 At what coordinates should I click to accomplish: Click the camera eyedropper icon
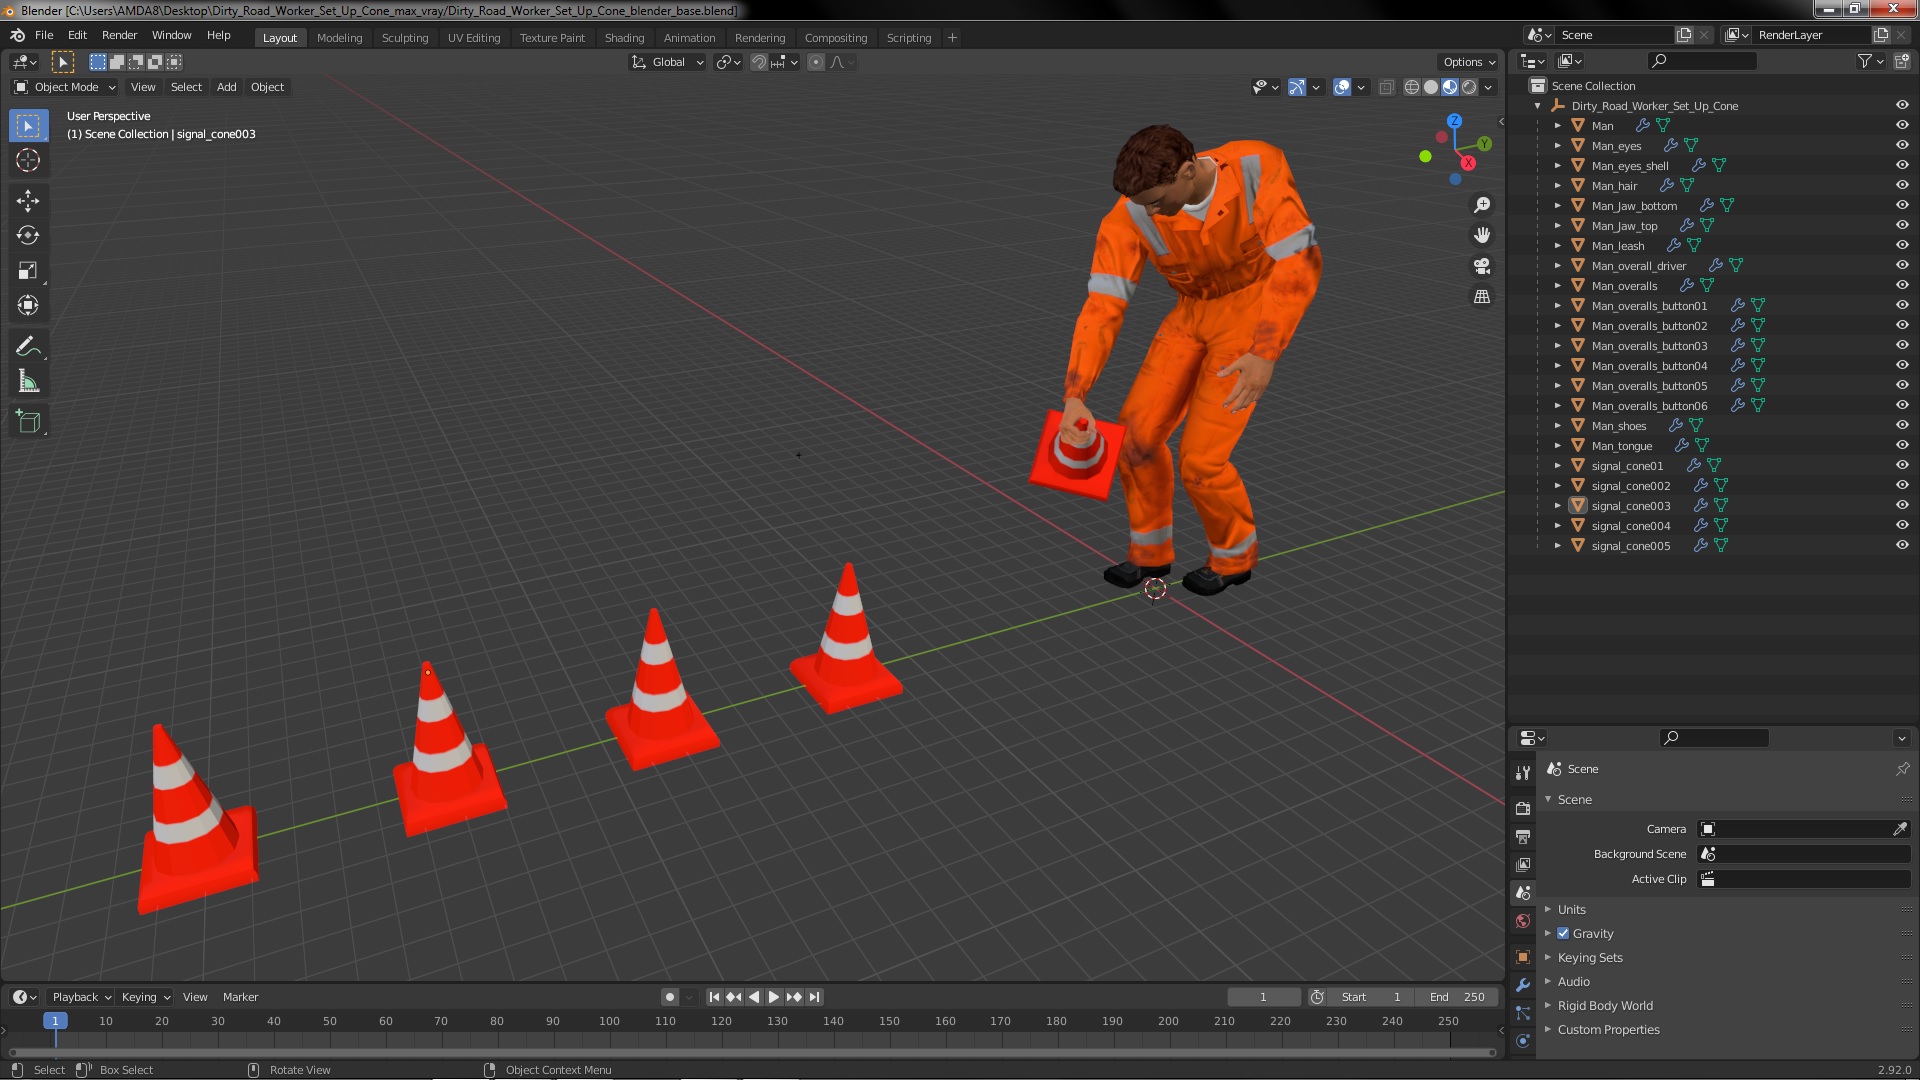click(x=1900, y=829)
